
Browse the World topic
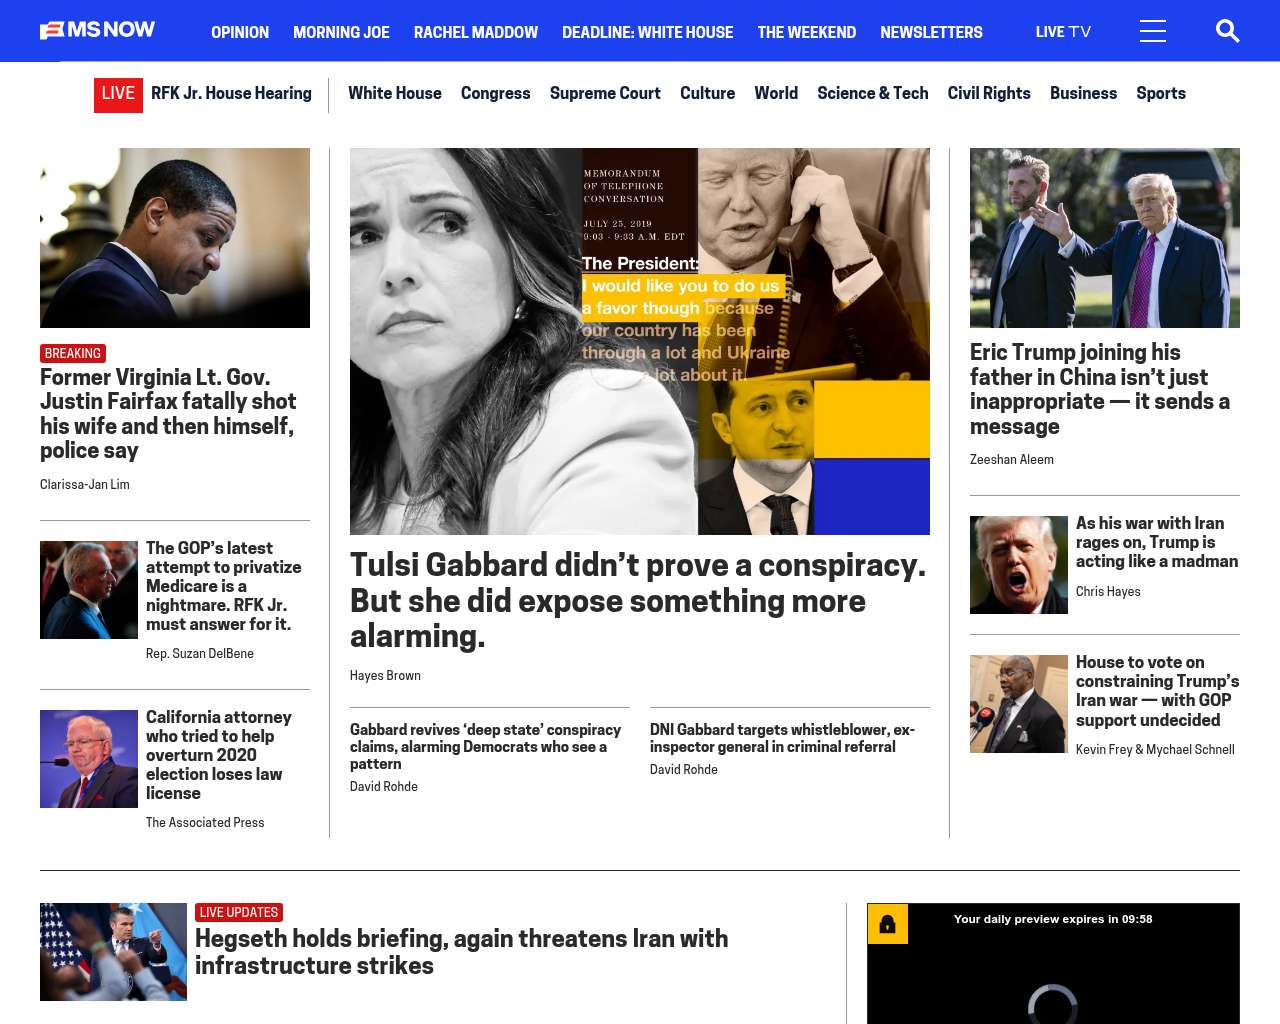click(x=776, y=93)
